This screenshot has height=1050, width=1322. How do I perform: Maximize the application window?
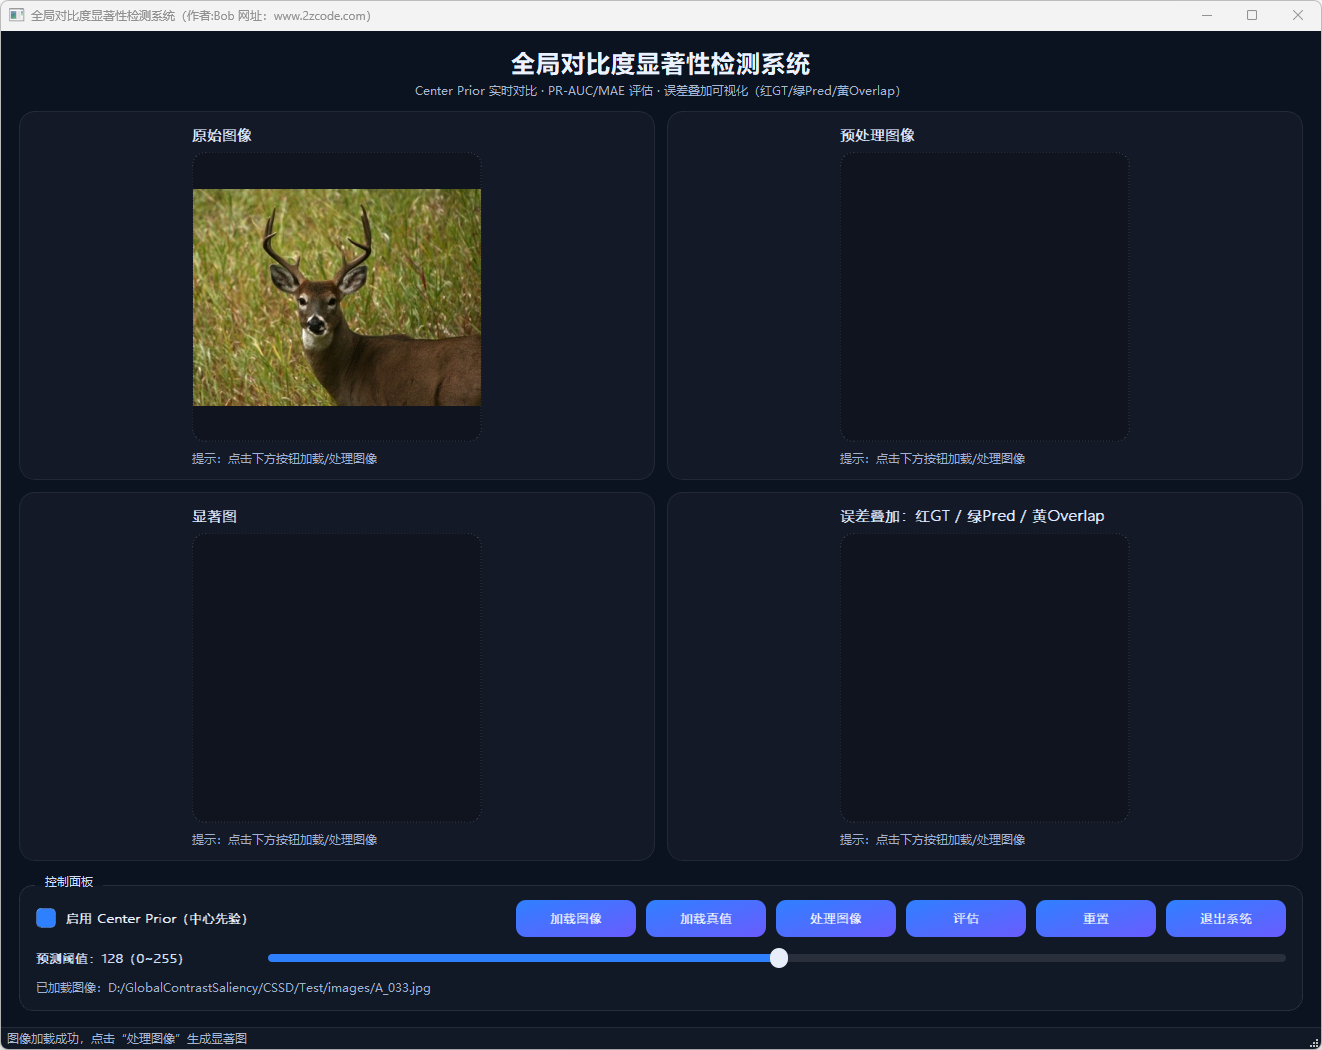click(x=1252, y=15)
